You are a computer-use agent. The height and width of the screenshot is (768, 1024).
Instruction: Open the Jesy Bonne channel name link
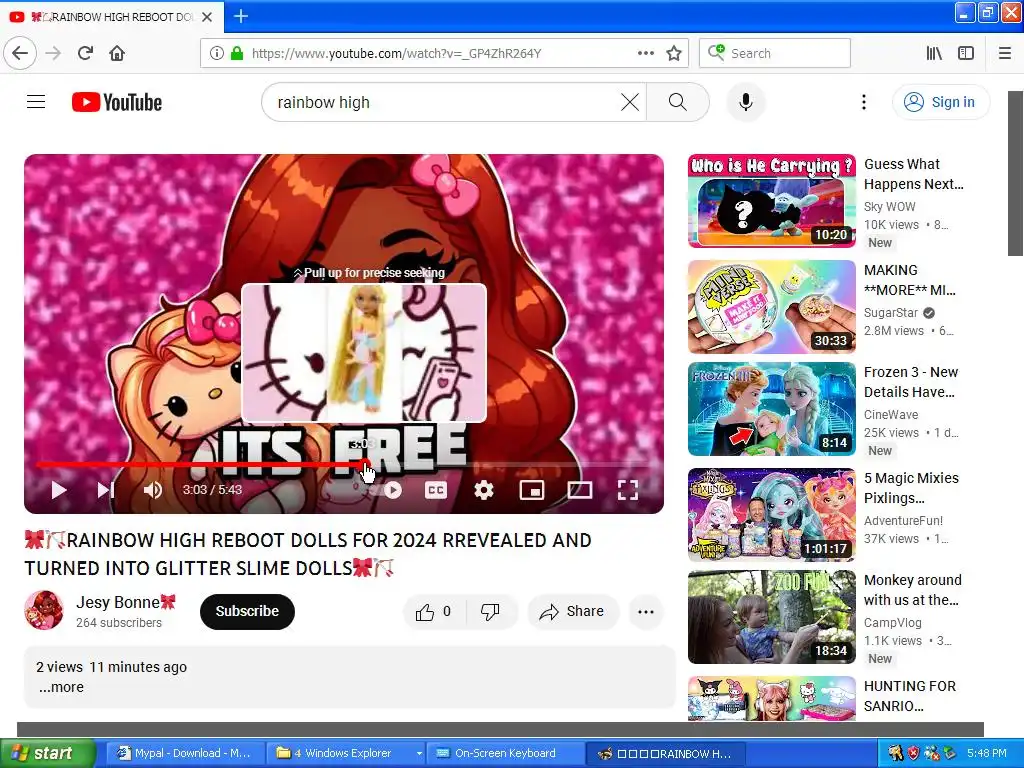(x=126, y=601)
